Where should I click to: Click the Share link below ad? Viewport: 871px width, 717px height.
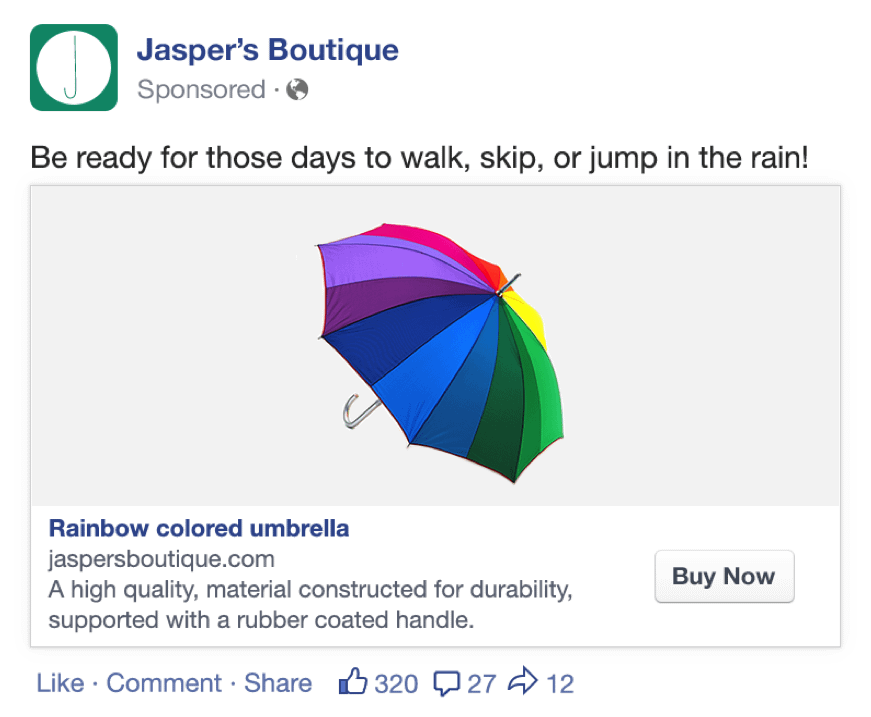point(278,683)
